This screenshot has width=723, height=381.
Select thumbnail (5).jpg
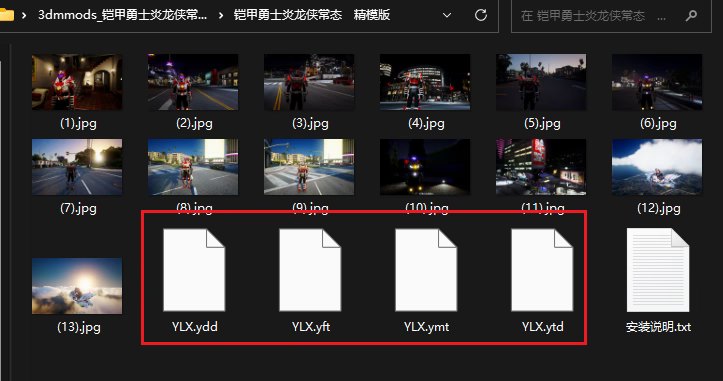coord(541,82)
